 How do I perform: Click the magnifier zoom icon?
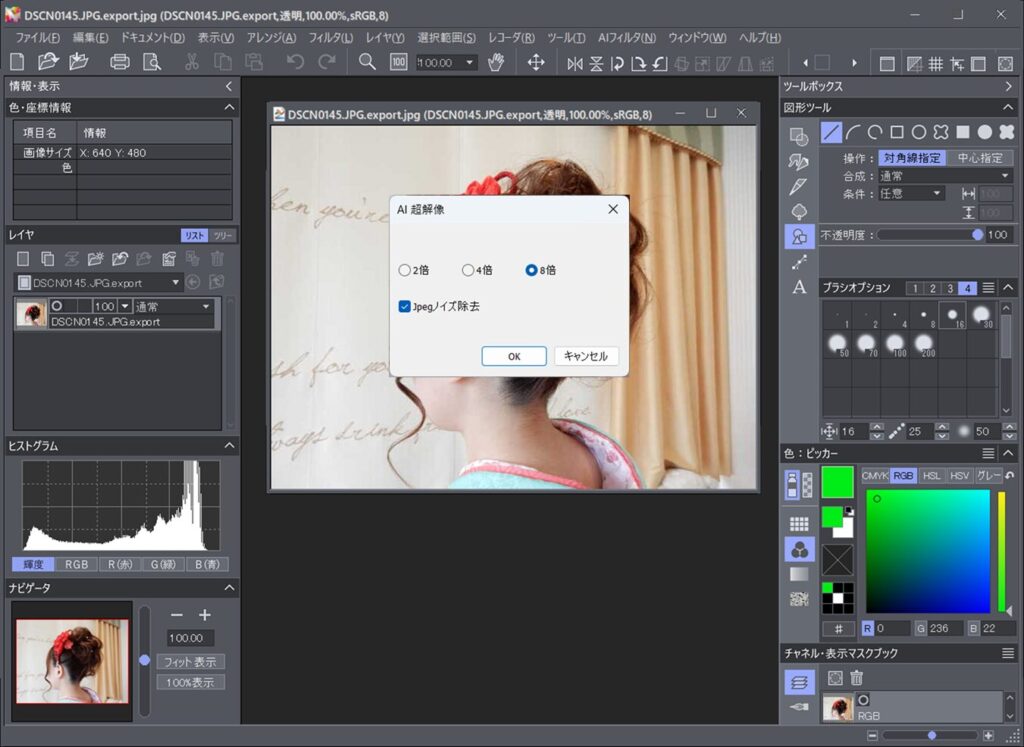367,62
